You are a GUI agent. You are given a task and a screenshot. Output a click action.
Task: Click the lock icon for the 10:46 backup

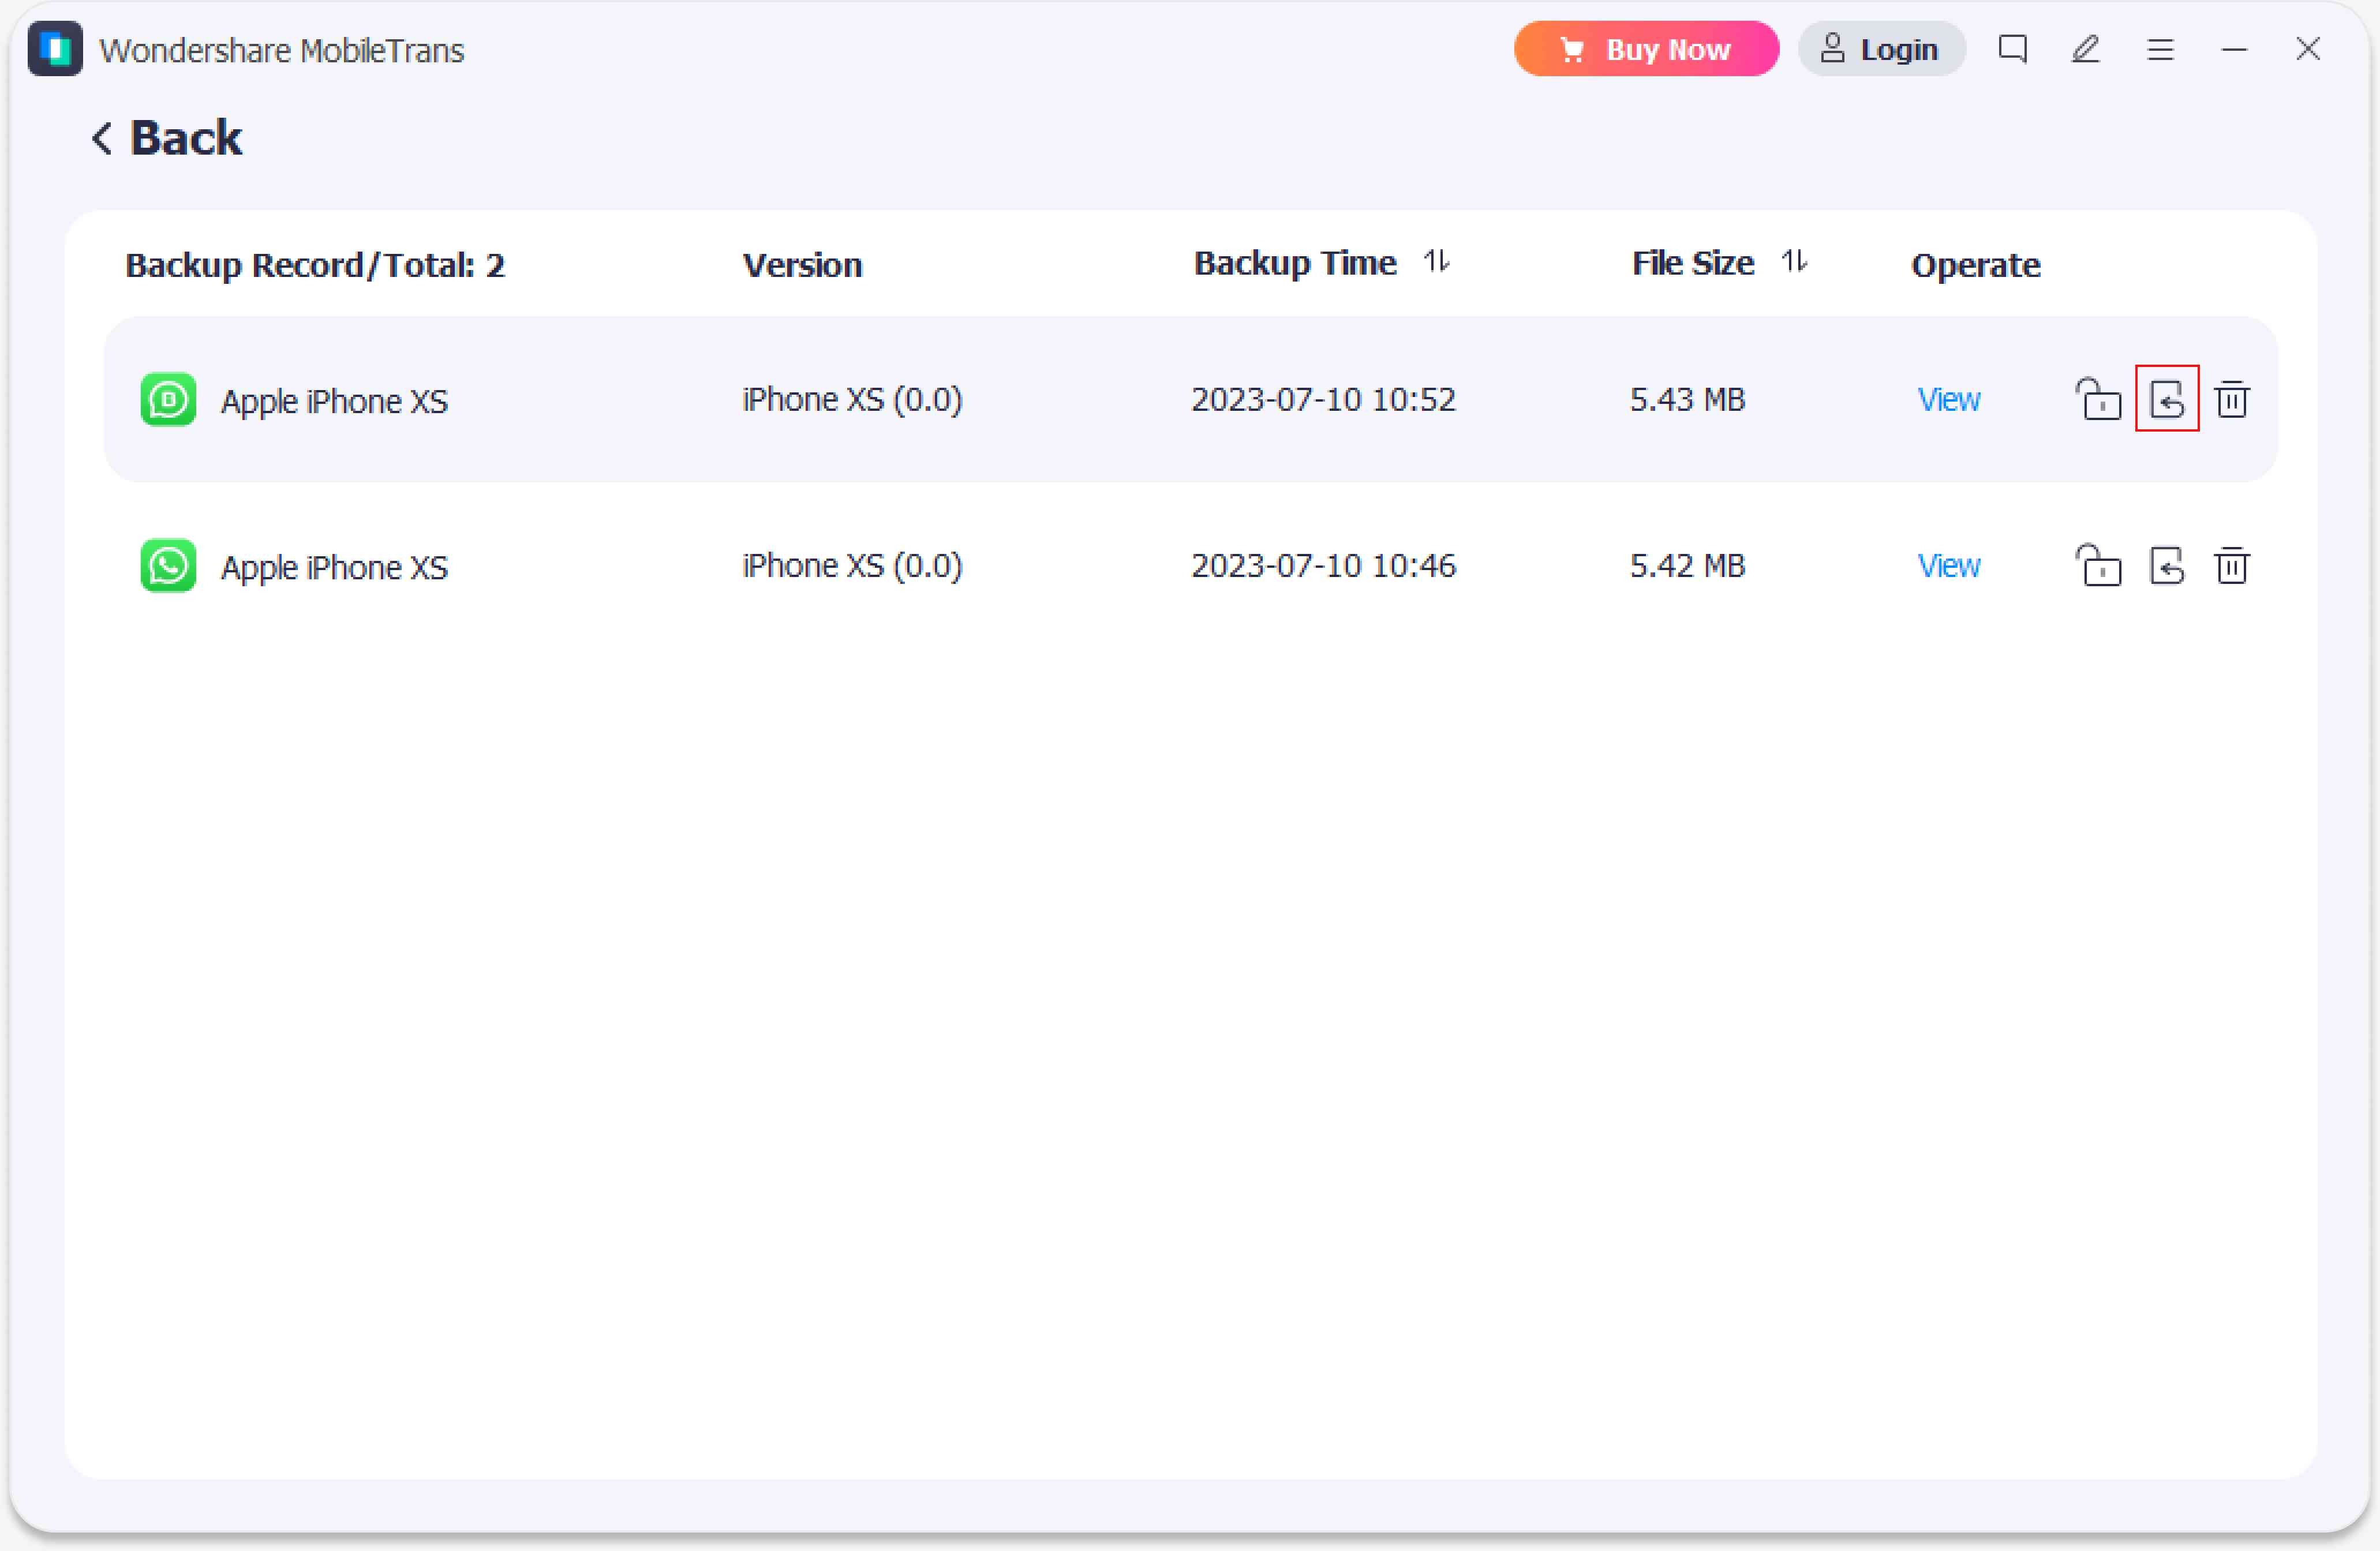coord(2098,565)
